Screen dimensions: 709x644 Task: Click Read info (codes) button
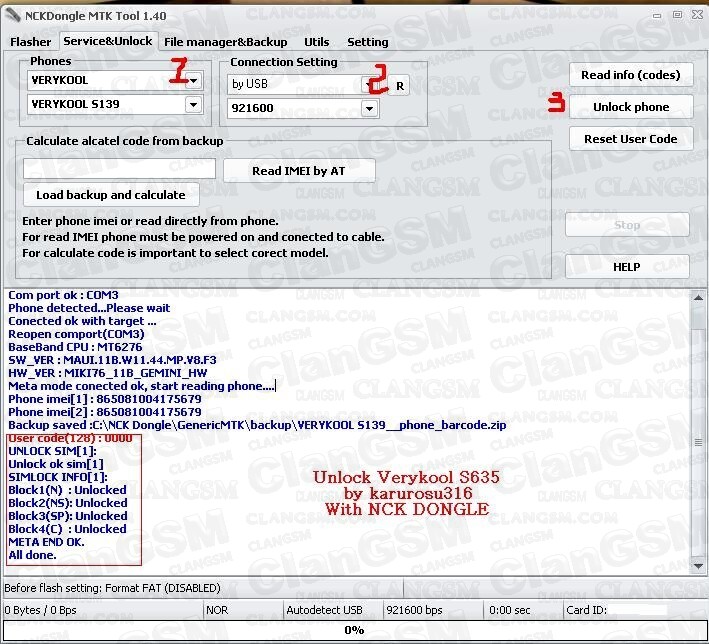coord(630,75)
